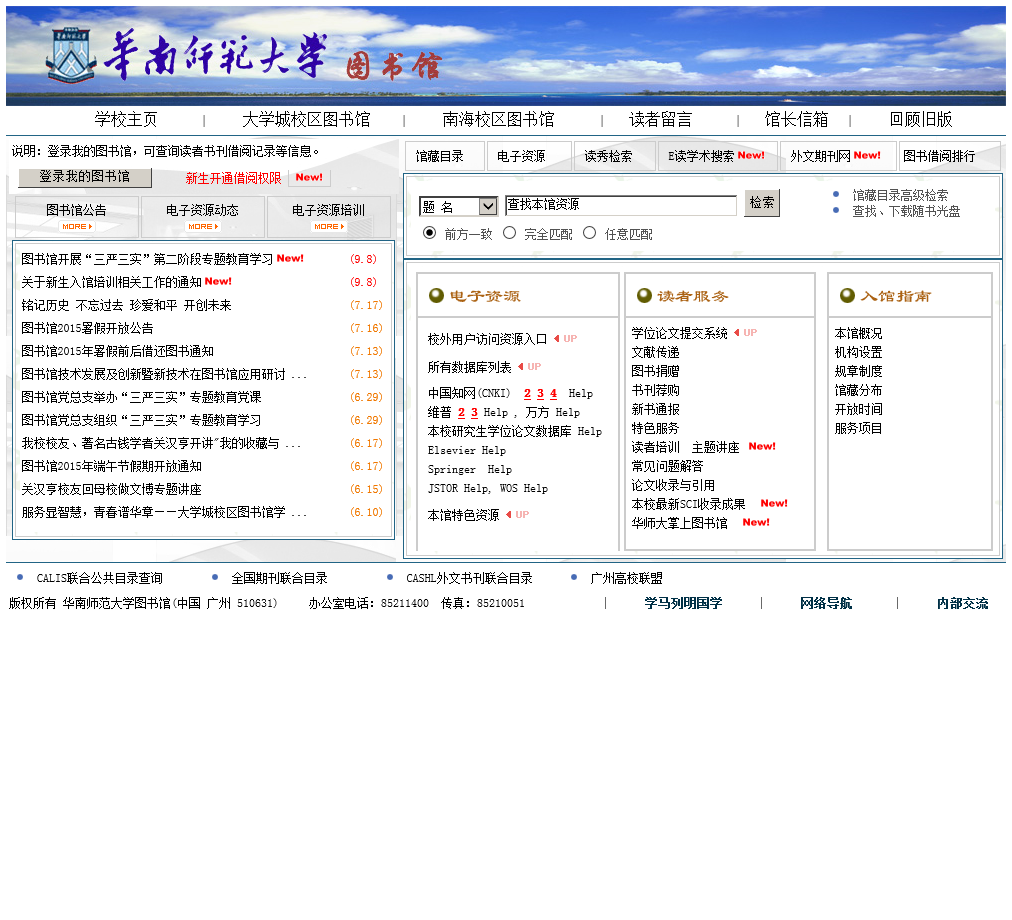Open 大学城校区图书馆 in top navigation
Viewport: 1012px width, 920px height.
click(306, 120)
